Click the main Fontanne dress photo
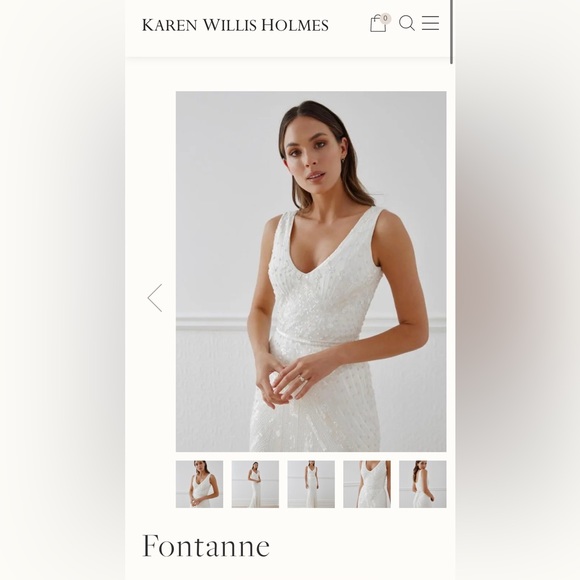 pos(311,272)
